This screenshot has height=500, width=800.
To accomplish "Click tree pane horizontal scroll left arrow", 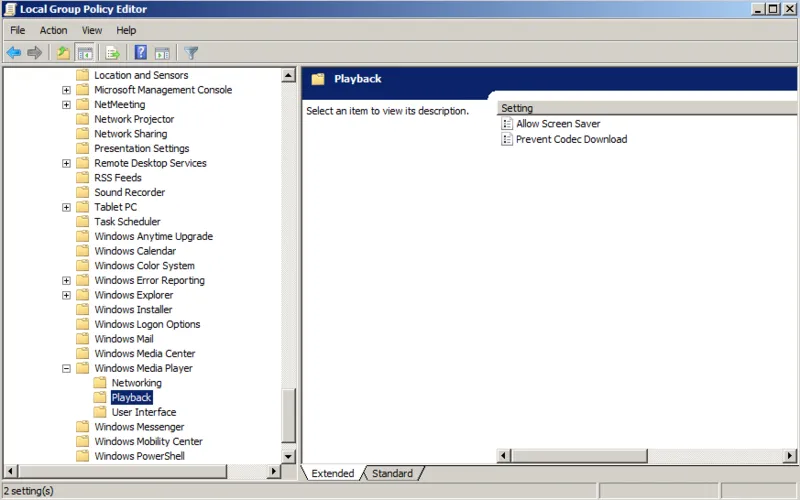I will pyautogui.click(x=10, y=471).
